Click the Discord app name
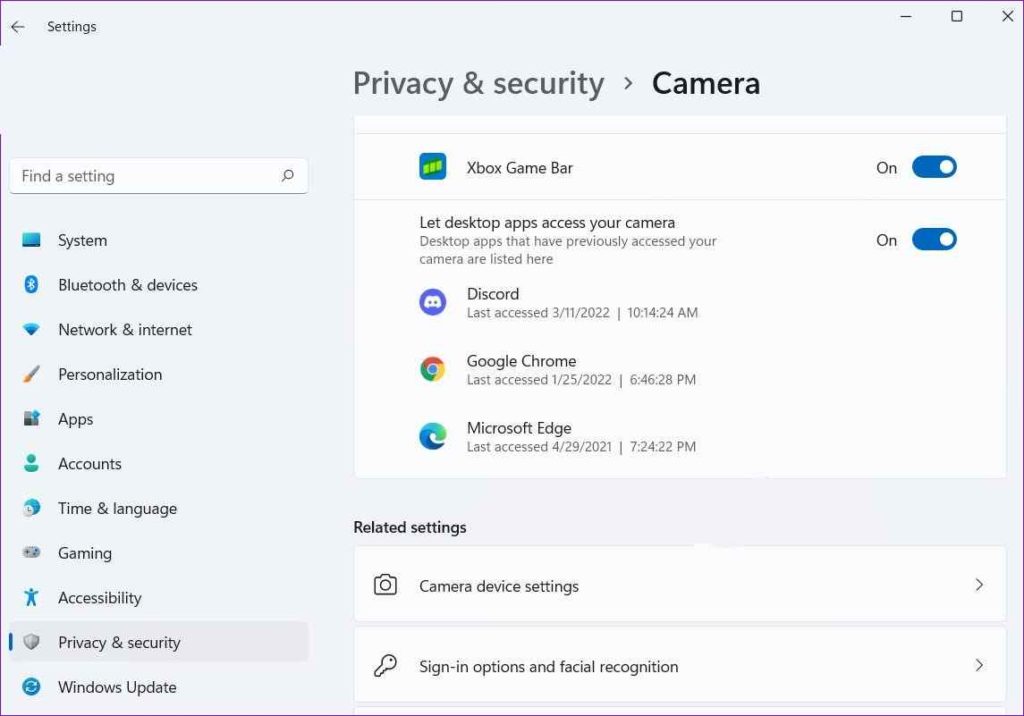 pos(492,294)
